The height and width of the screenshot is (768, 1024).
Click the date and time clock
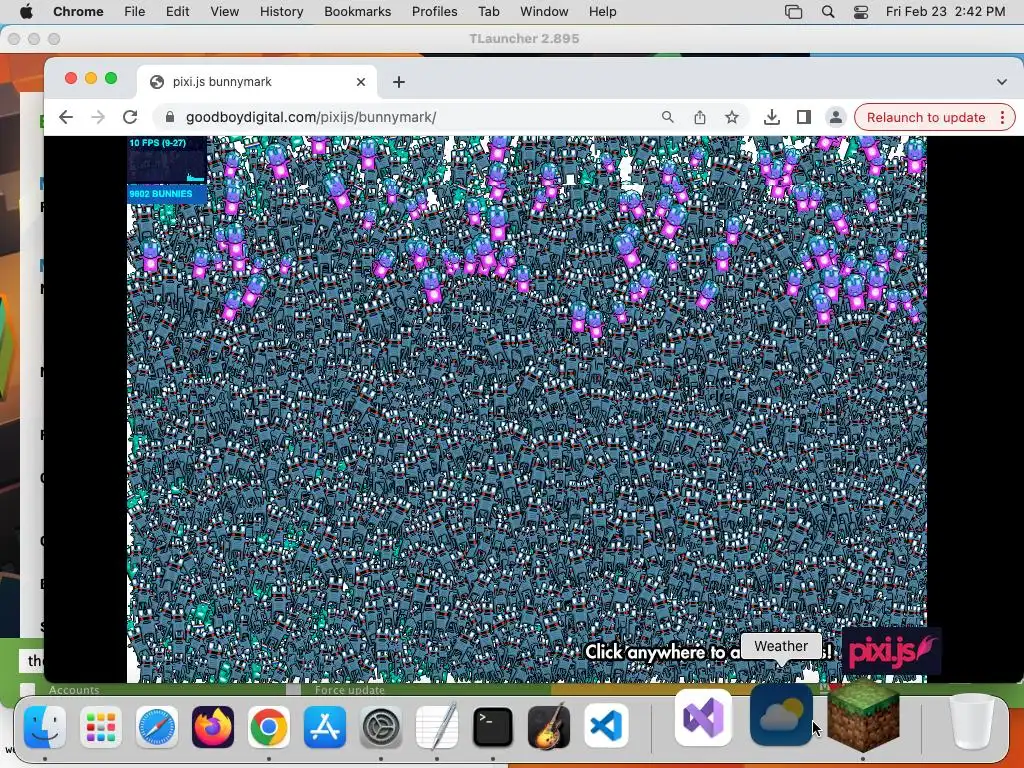coord(945,11)
